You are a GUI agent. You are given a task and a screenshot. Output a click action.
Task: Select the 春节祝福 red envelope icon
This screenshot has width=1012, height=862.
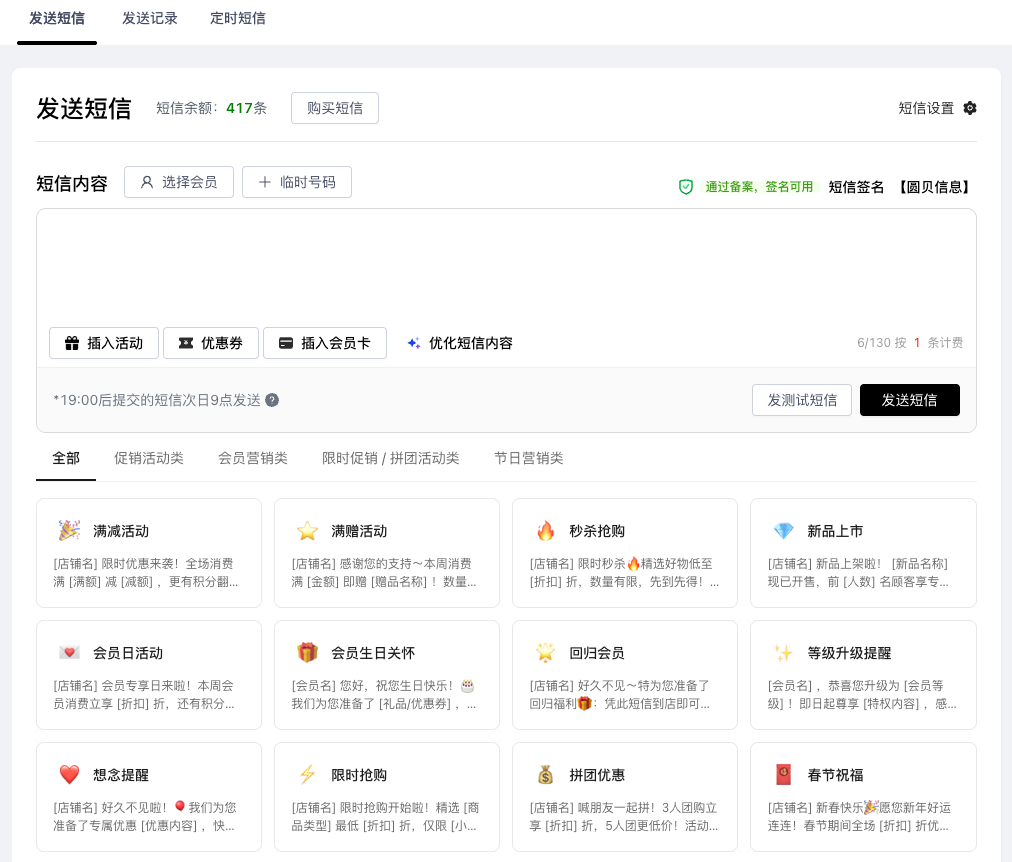(783, 775)
